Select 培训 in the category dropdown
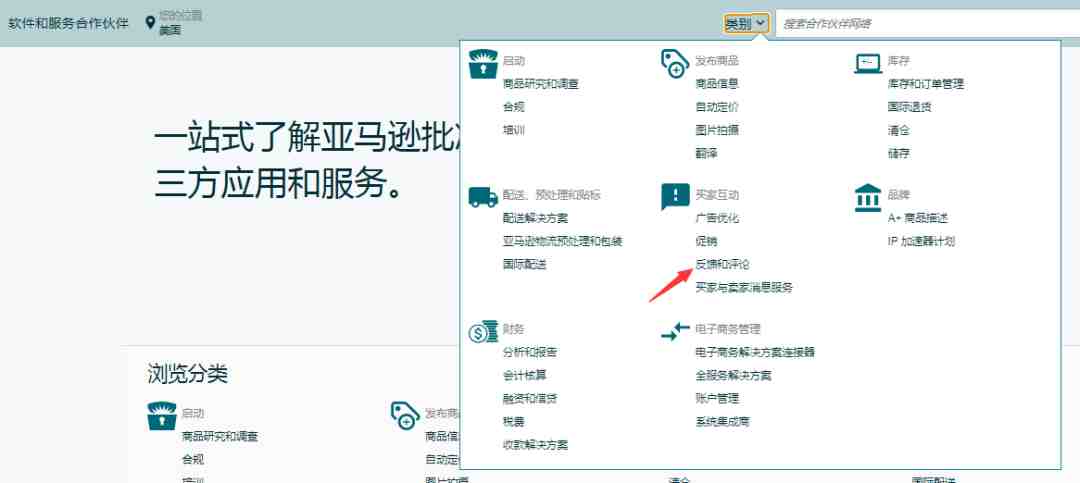Screen dimensions: 1080x483 click(x=514, y=130)
